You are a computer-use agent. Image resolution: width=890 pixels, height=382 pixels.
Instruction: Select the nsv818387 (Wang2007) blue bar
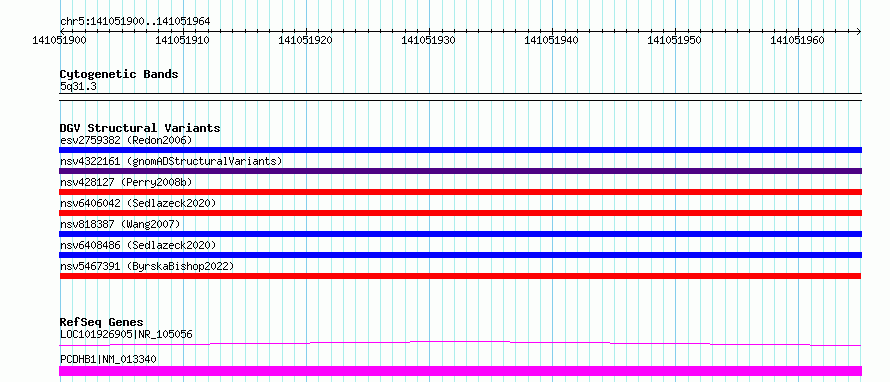460,234
